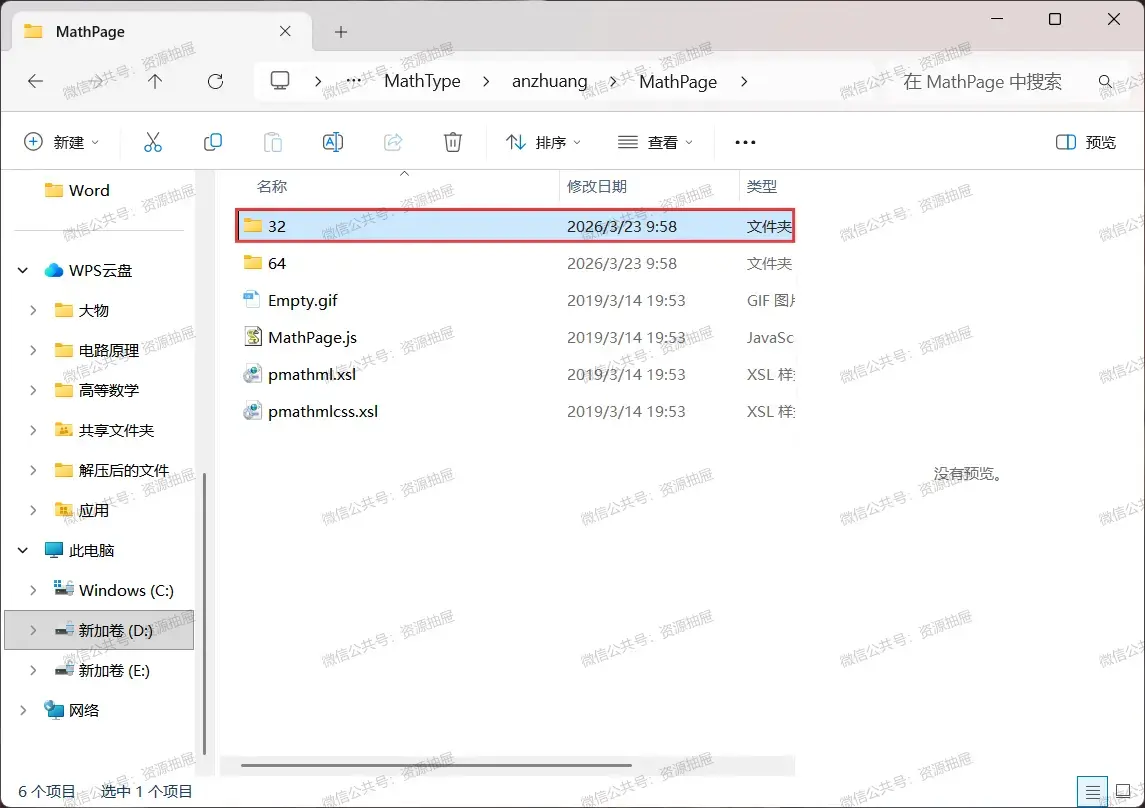Collapse the 此电脑 tree node
The image size is (1145, 808).
click(x=23, y=550)
